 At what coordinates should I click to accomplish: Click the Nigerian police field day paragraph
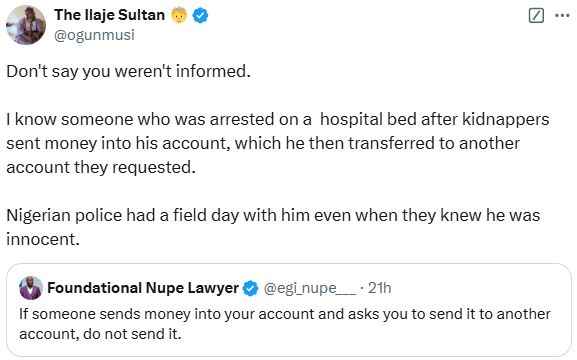(x=273, y=227)
